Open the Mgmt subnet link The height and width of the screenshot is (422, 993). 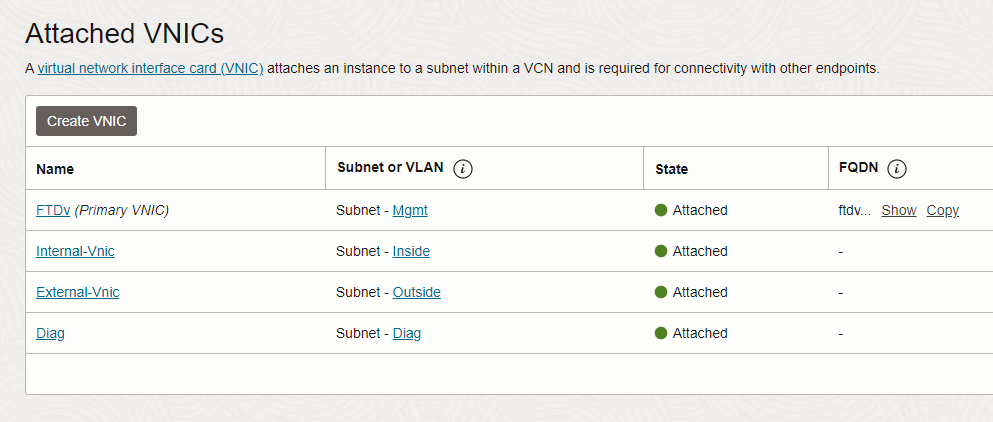[410, 210]
